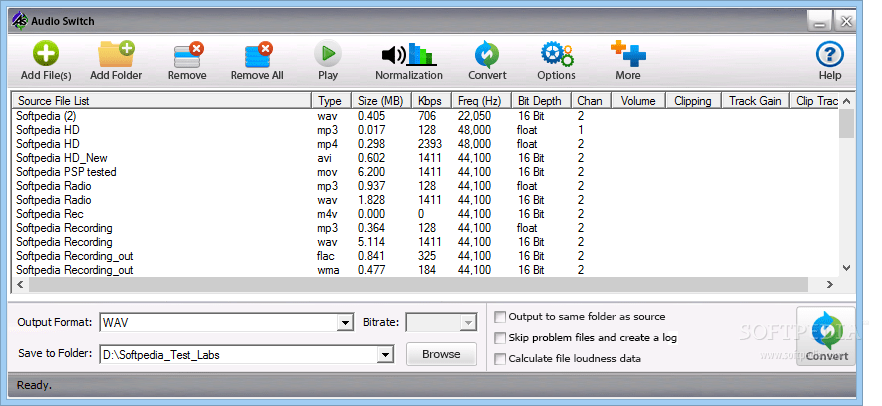This screenshot has width=882, height=406.
Task: Select the Softpedia Rec m4v file
Action: [425, 214]
